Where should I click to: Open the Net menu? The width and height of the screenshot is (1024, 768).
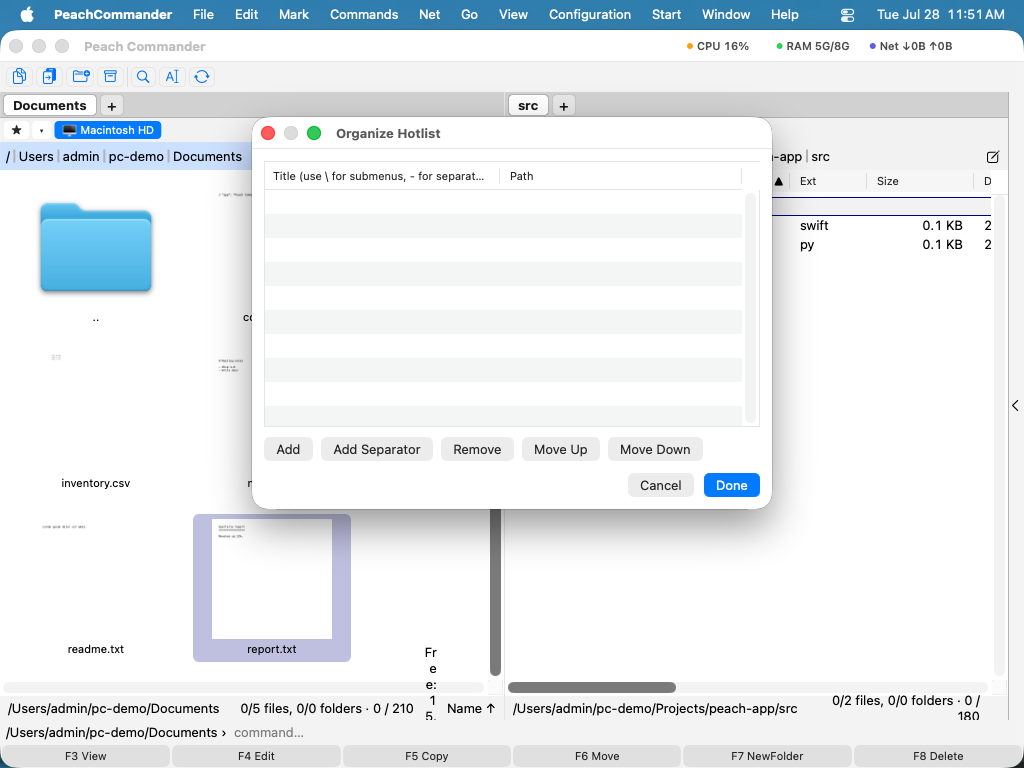pos(430,14)
